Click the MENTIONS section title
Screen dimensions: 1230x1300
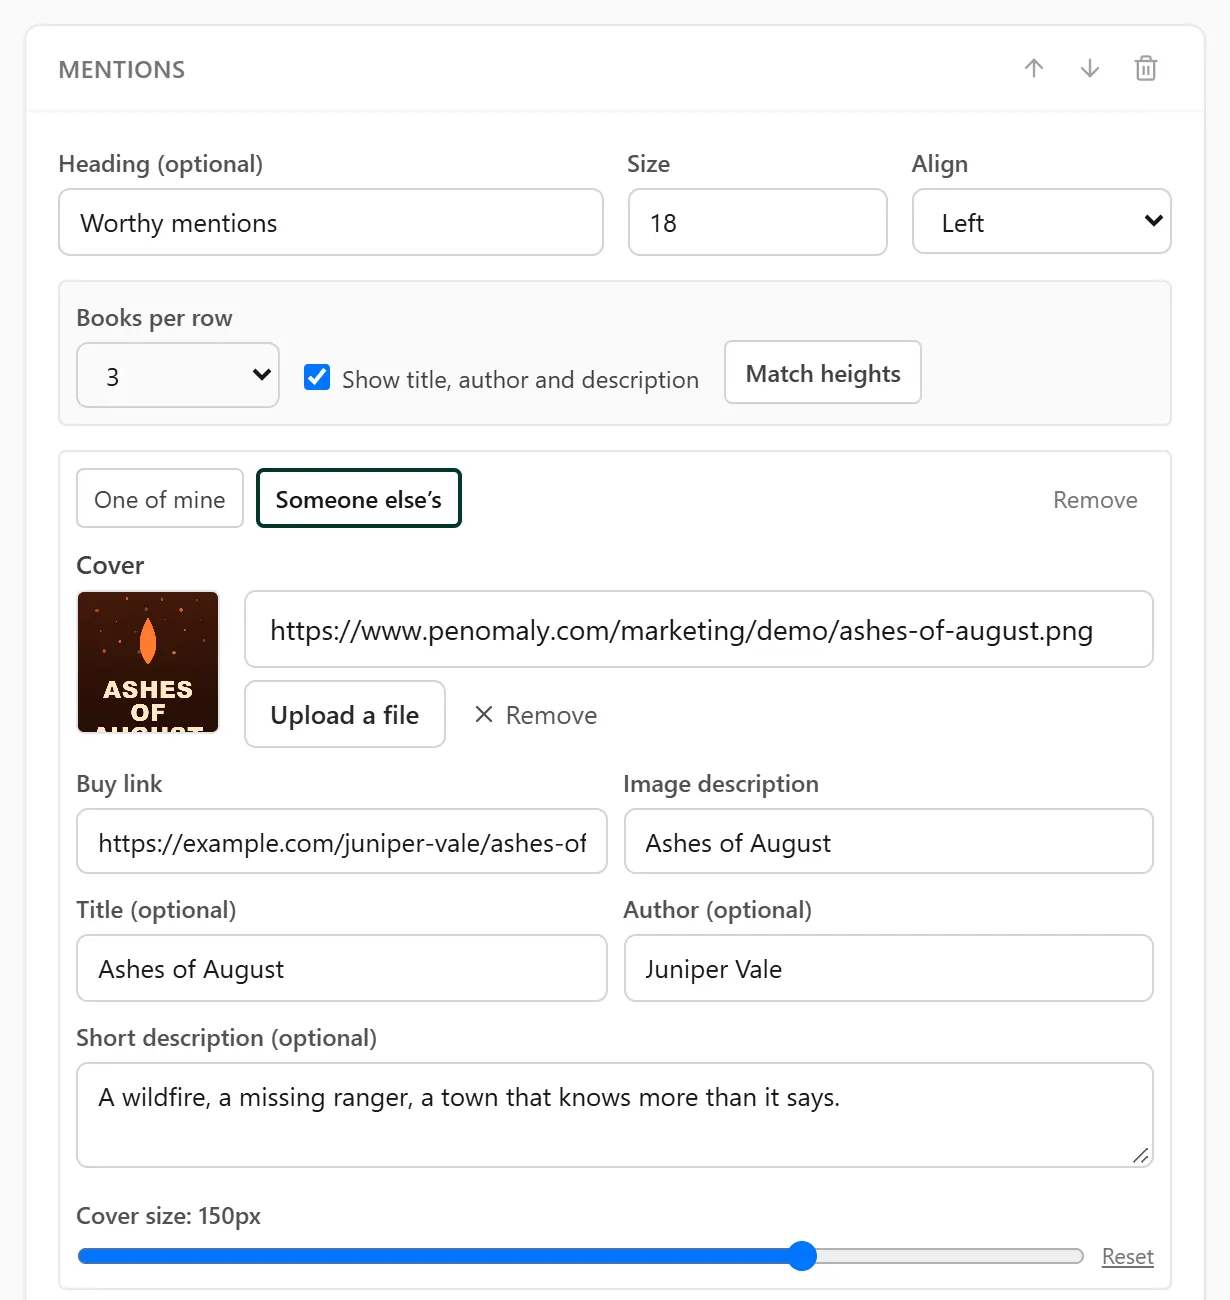pos(122,69)
